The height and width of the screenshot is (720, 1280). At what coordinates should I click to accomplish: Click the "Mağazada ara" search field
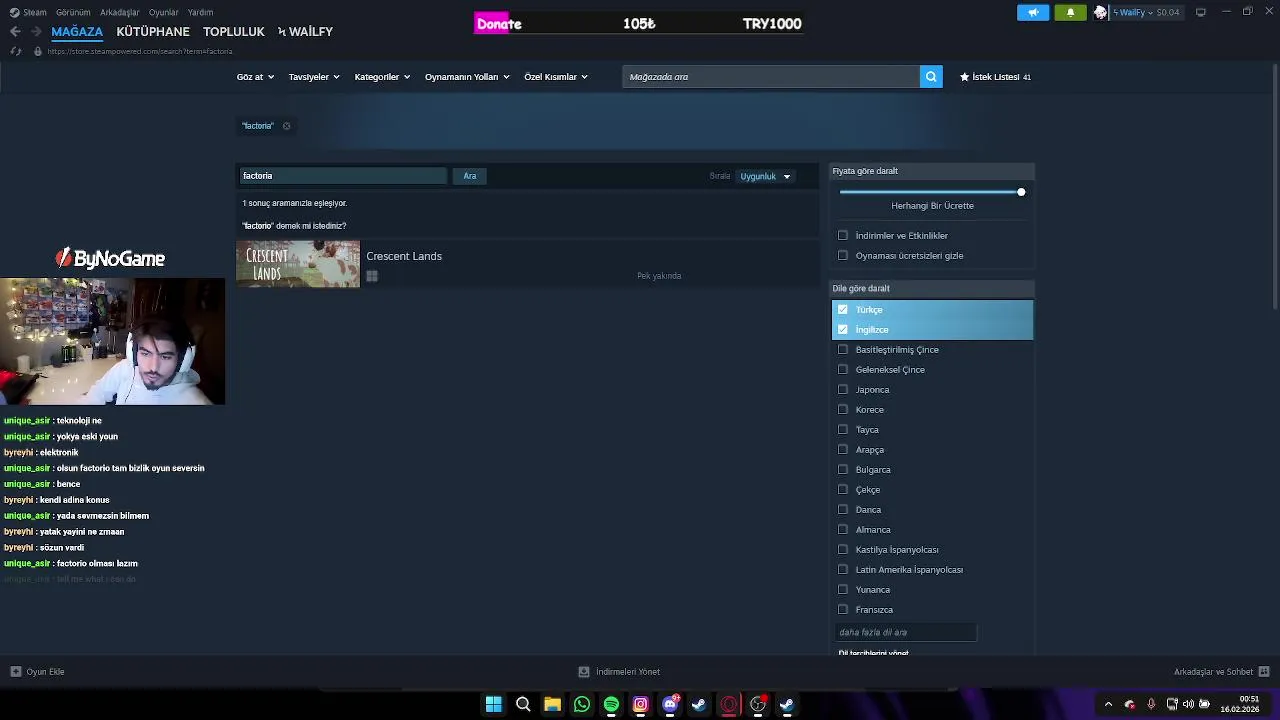coord(771,77)
